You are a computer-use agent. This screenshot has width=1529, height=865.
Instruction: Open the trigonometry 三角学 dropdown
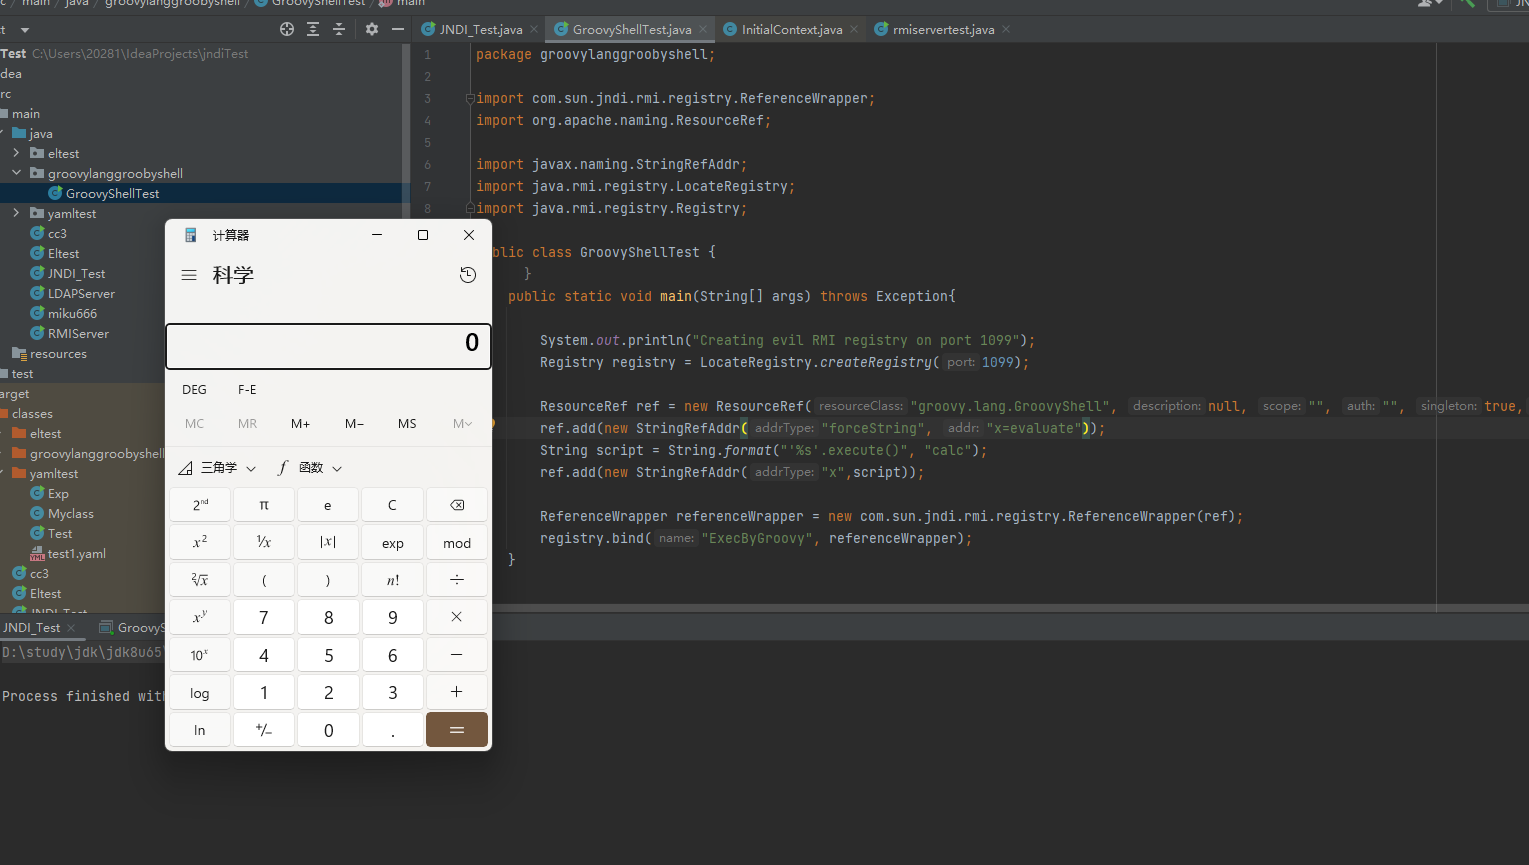point(217,468)
